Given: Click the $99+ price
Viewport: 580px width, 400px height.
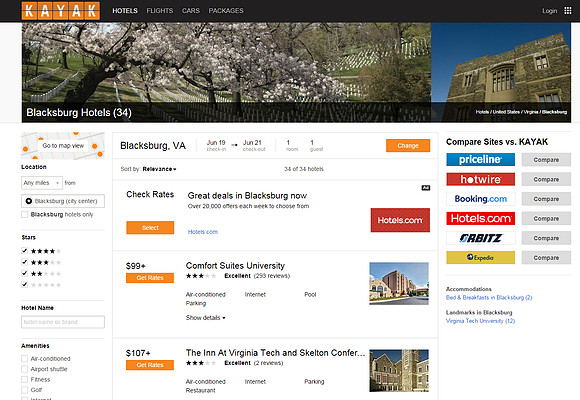Looking at the screenshot, I should pyautogui.click(x=136, y=266).
